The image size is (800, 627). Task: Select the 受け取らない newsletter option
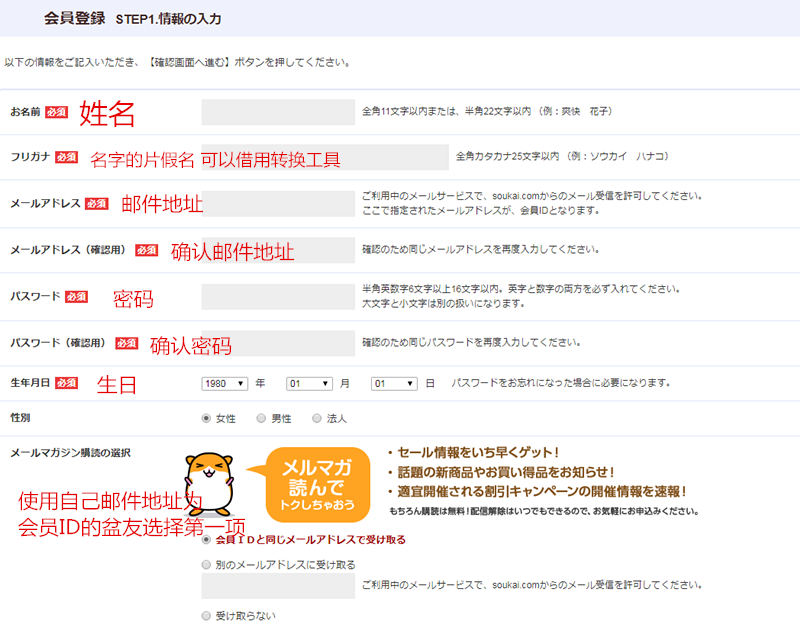[206, 616]
